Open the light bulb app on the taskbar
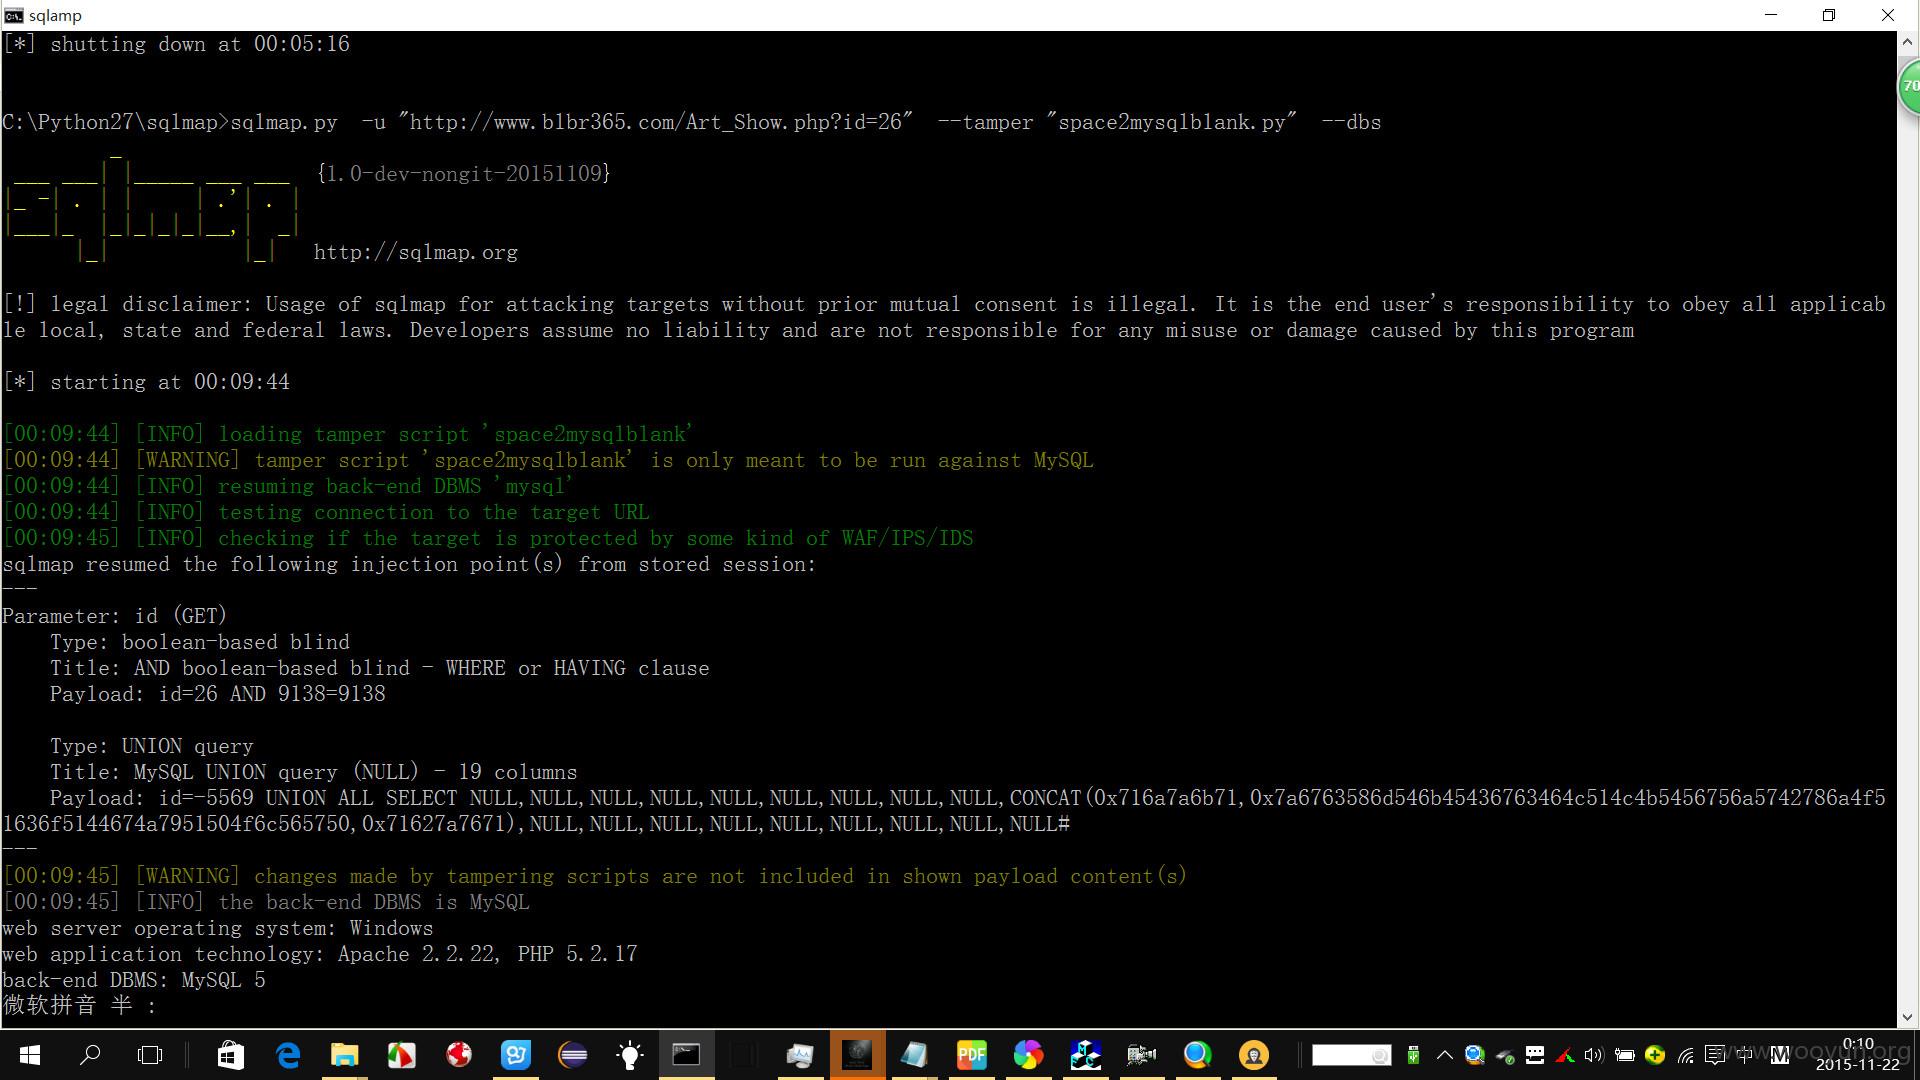Viewport: 1920px width, 1080px height. point(630,1055)
